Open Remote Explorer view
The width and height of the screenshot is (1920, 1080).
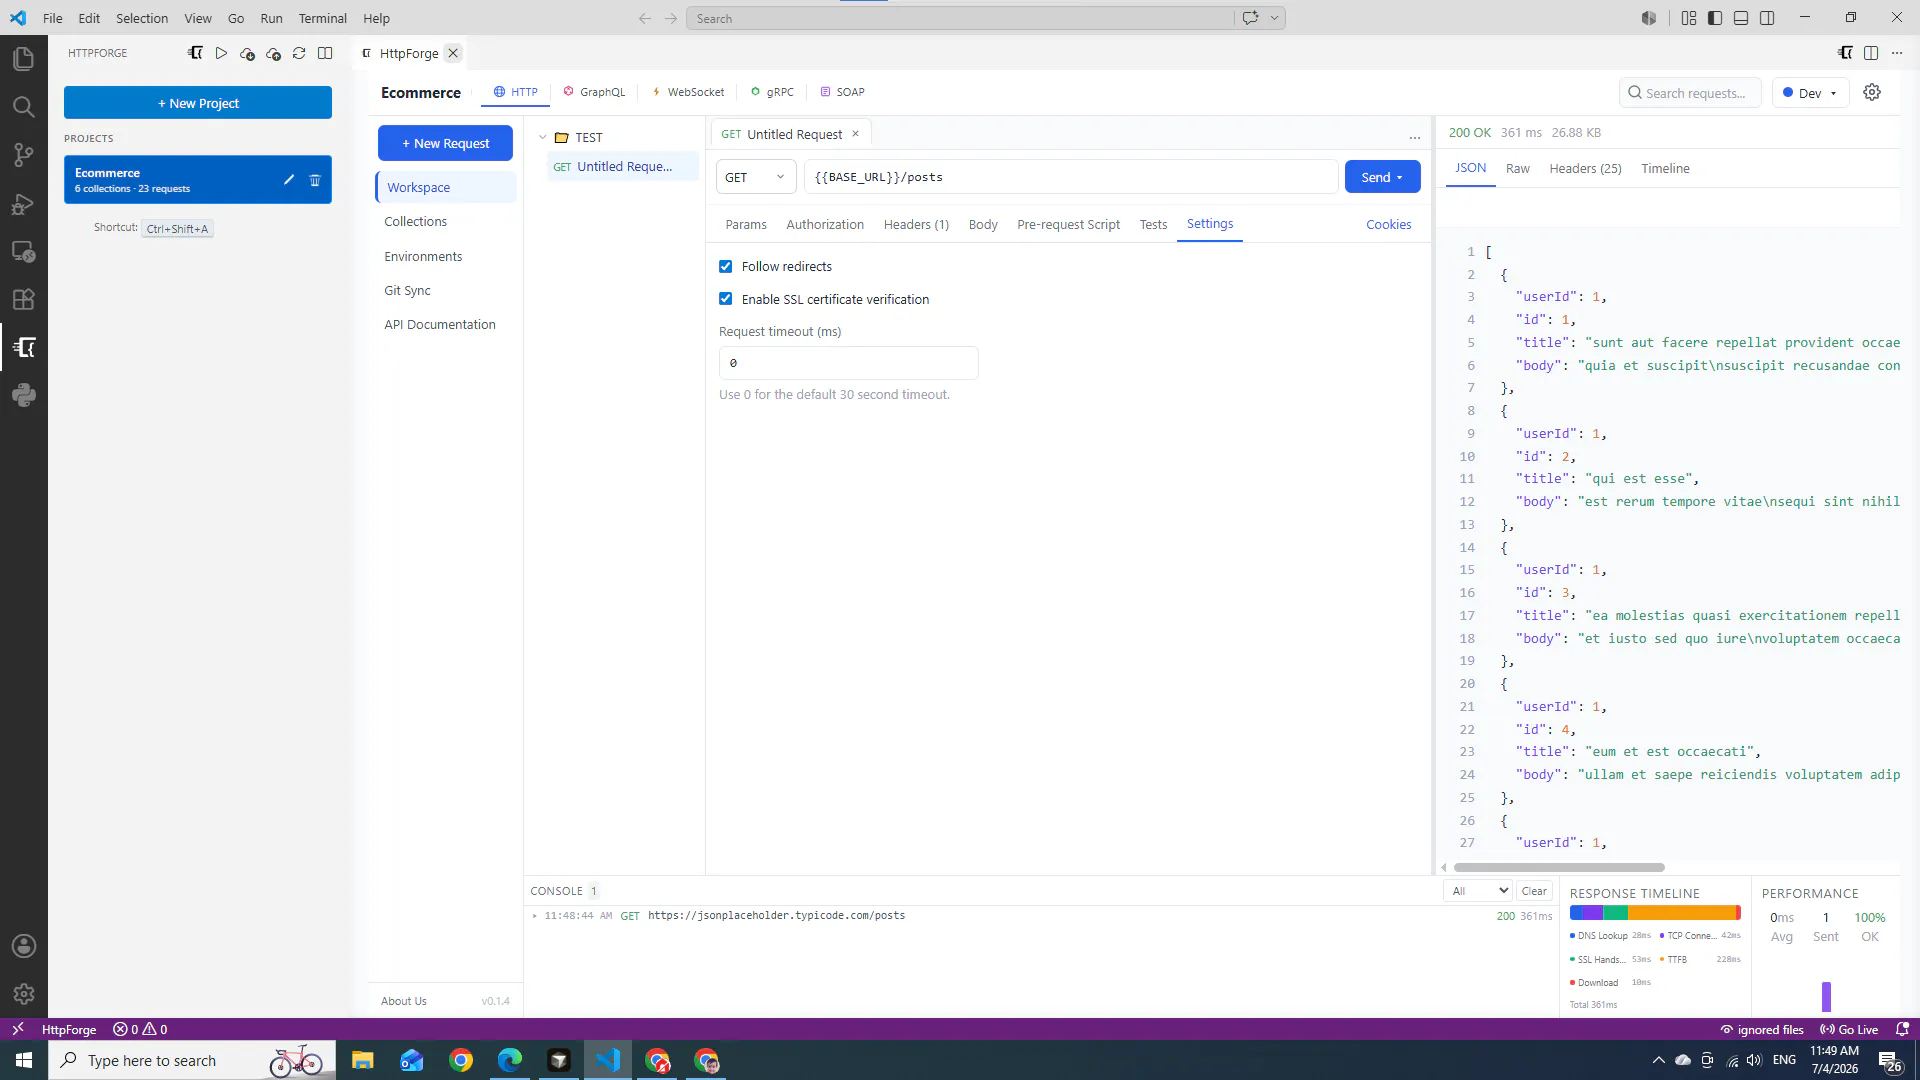pos(23,252)
